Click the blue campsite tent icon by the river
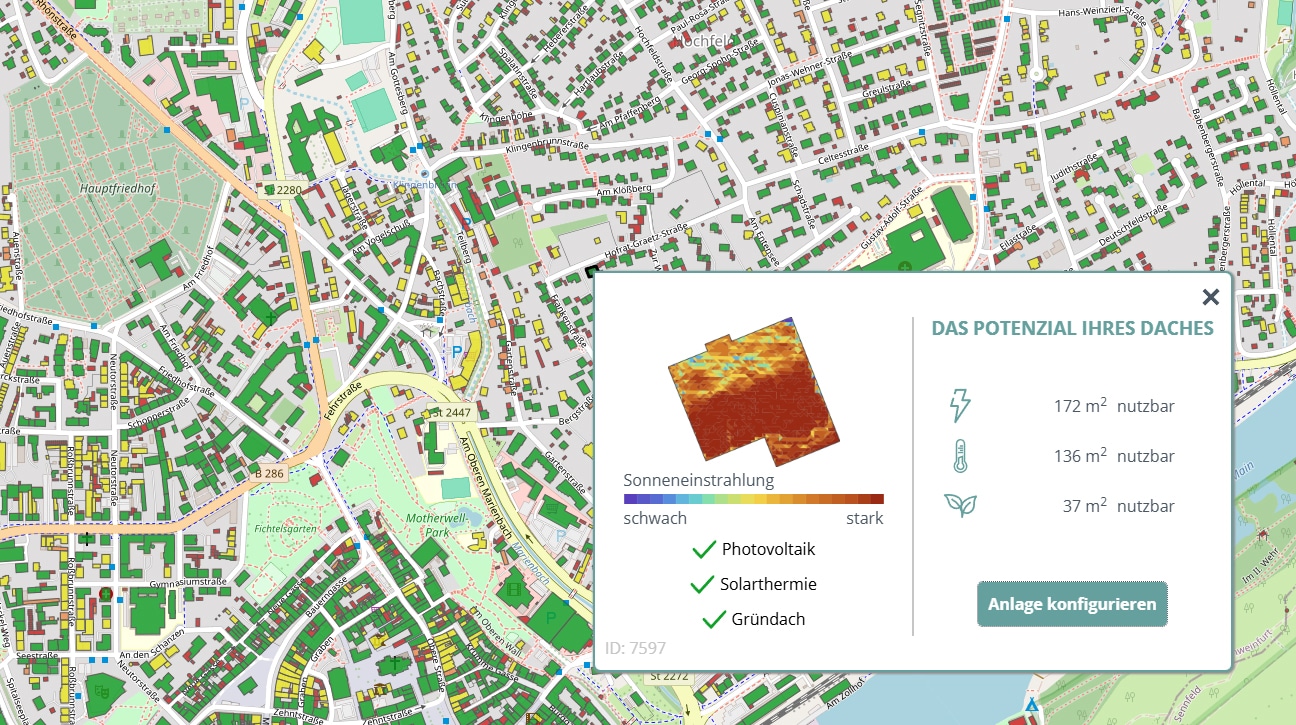Image resolution: width=1296 pixels, height=725 pixels. click(1031, 707)
